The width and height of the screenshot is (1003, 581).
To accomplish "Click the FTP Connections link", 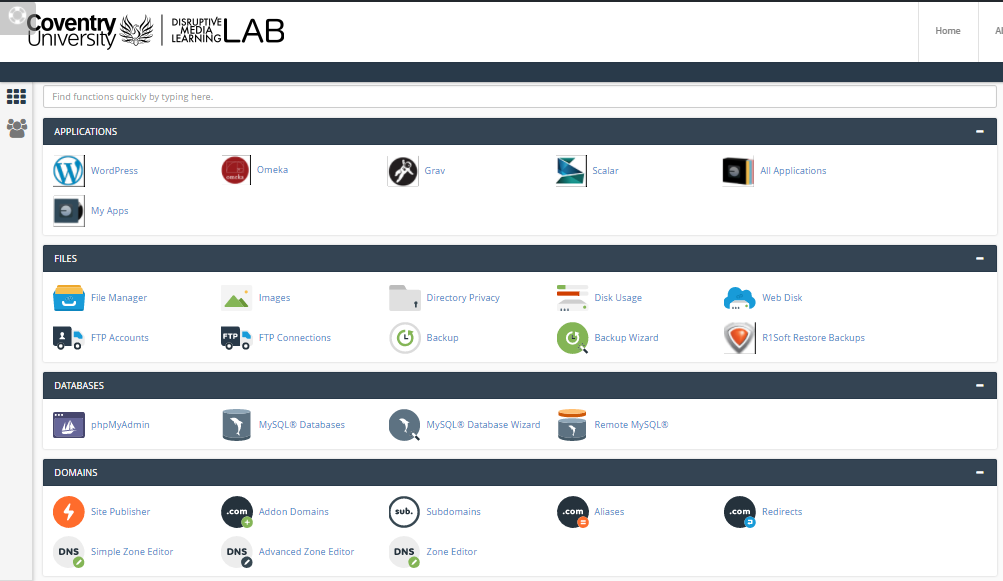I will pos(294,338).
